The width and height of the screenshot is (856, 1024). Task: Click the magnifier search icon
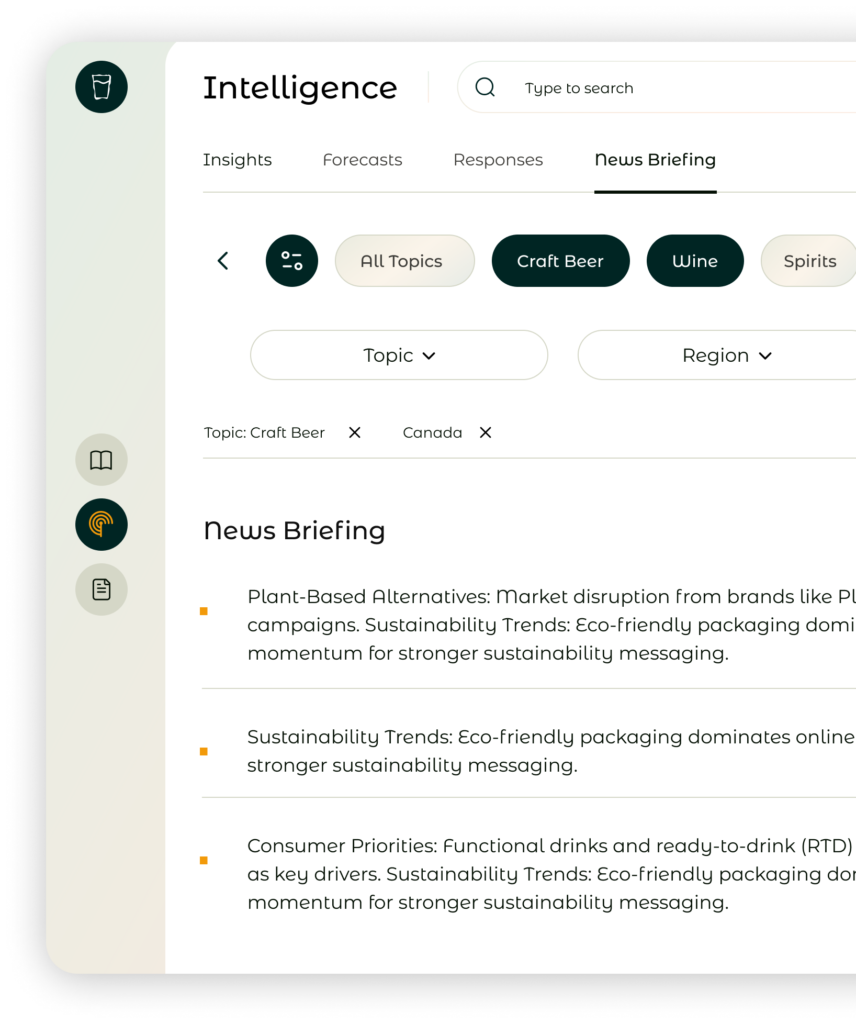485,88
